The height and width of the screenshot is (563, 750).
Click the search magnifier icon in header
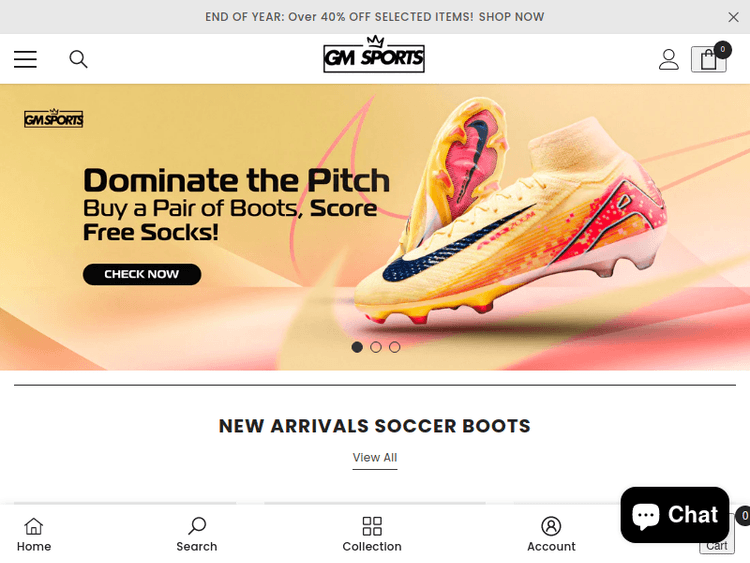78,60
